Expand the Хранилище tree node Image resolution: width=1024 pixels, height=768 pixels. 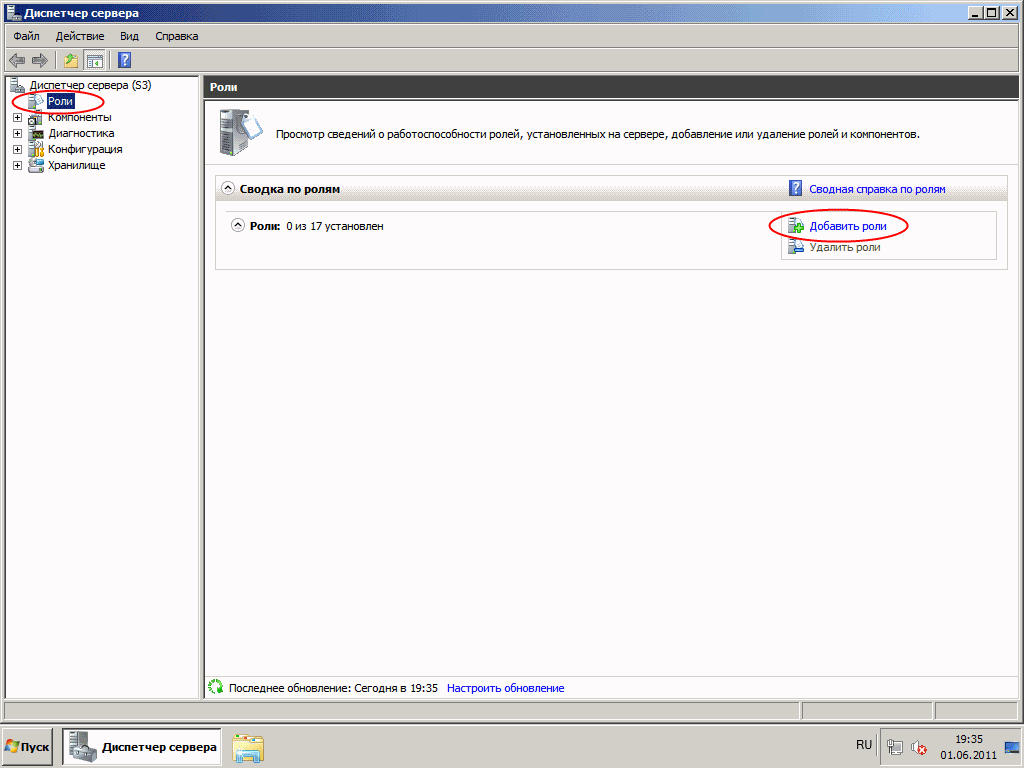pyautogui.click(x=18, y=165)
